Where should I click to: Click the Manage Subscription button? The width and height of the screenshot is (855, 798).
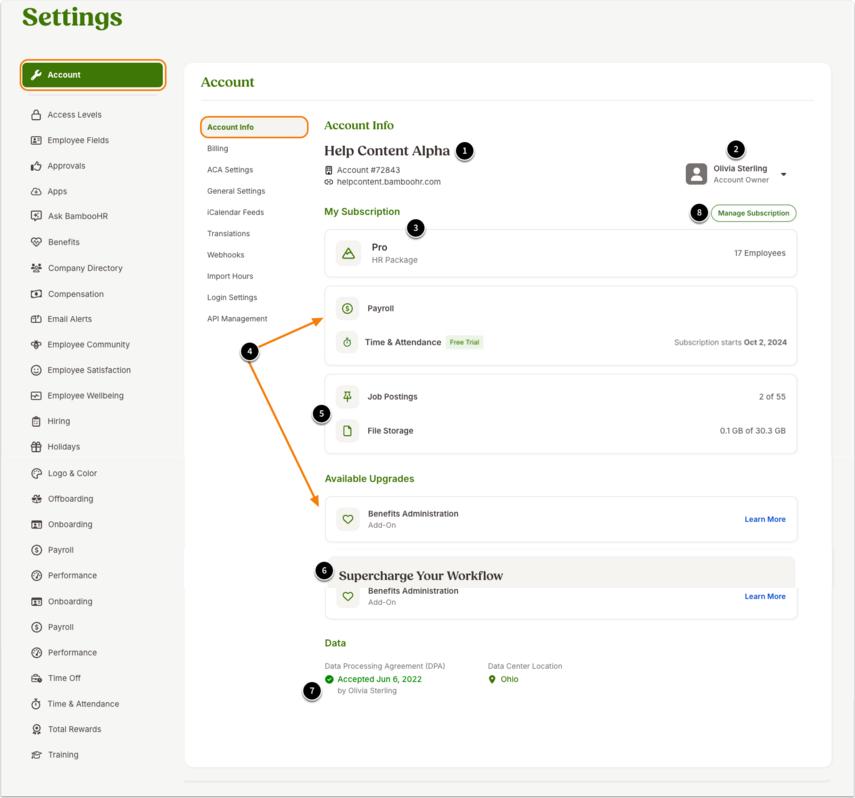coord(754,213)
